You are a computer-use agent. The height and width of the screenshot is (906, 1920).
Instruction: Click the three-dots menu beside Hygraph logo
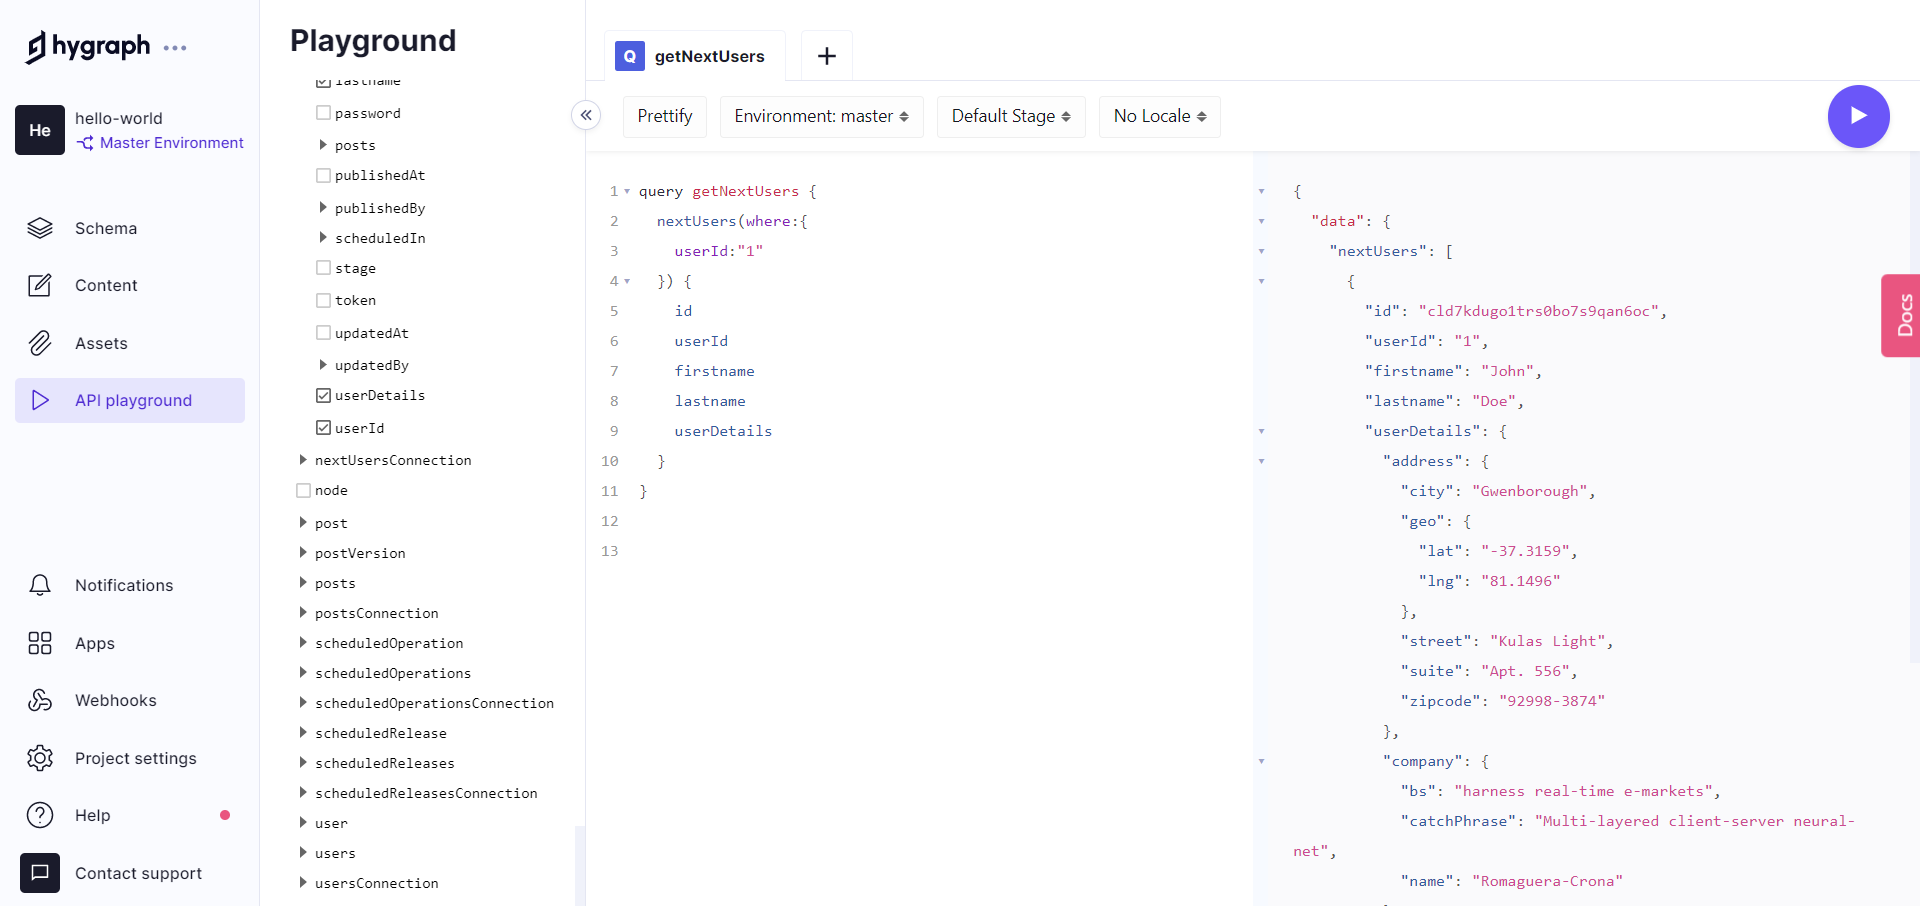coord(175,48)
